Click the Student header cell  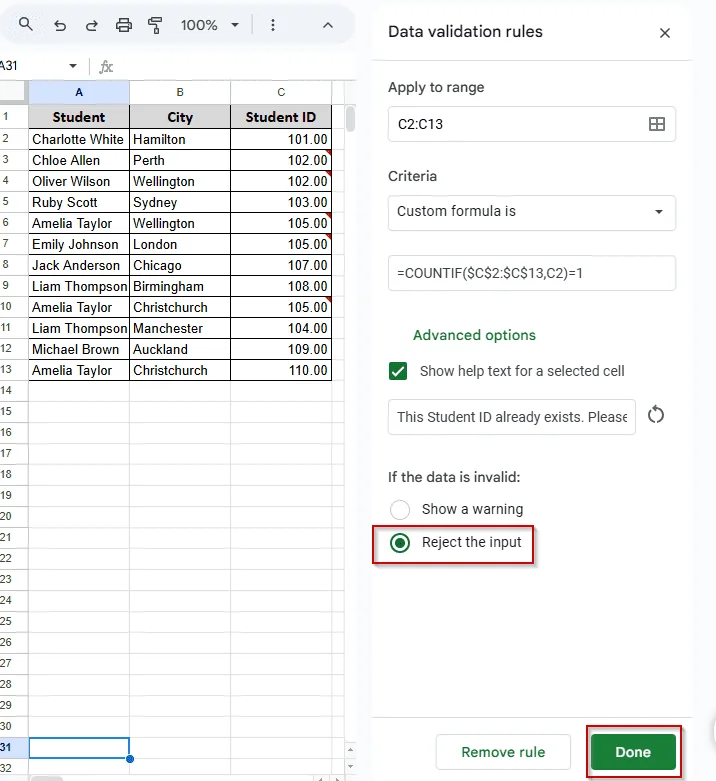pyautogui.click(x=79, y=117)
